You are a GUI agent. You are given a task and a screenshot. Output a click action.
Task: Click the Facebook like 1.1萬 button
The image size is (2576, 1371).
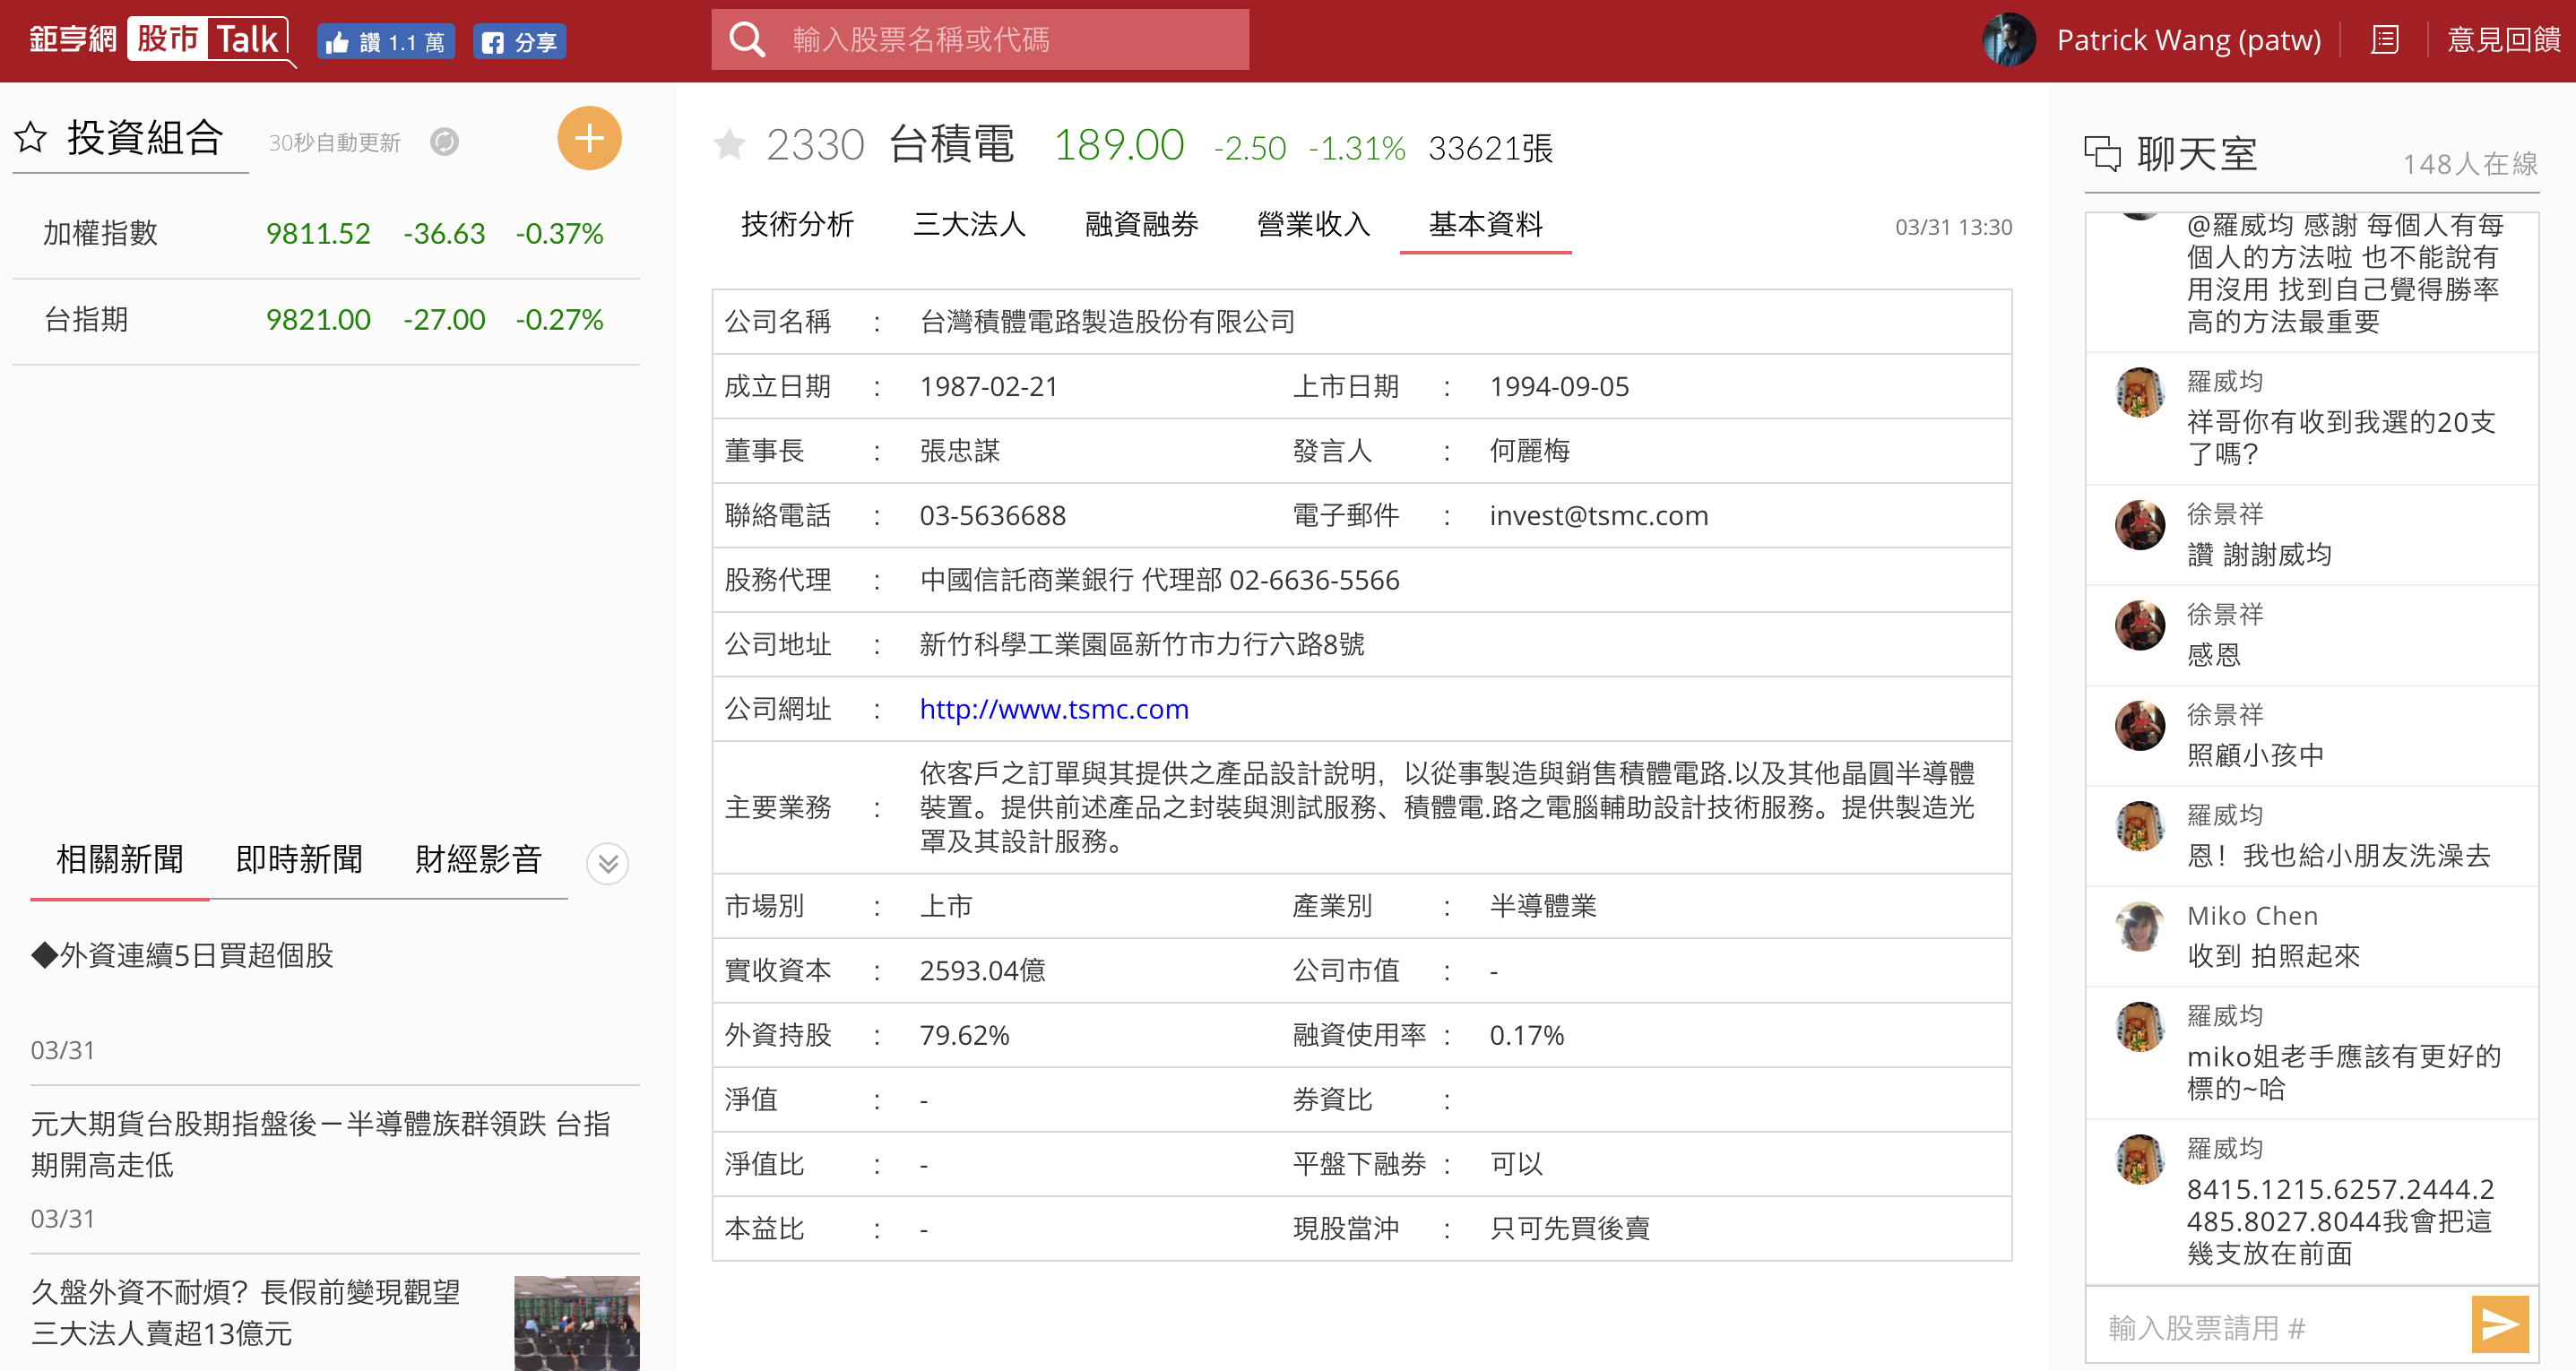386,42
